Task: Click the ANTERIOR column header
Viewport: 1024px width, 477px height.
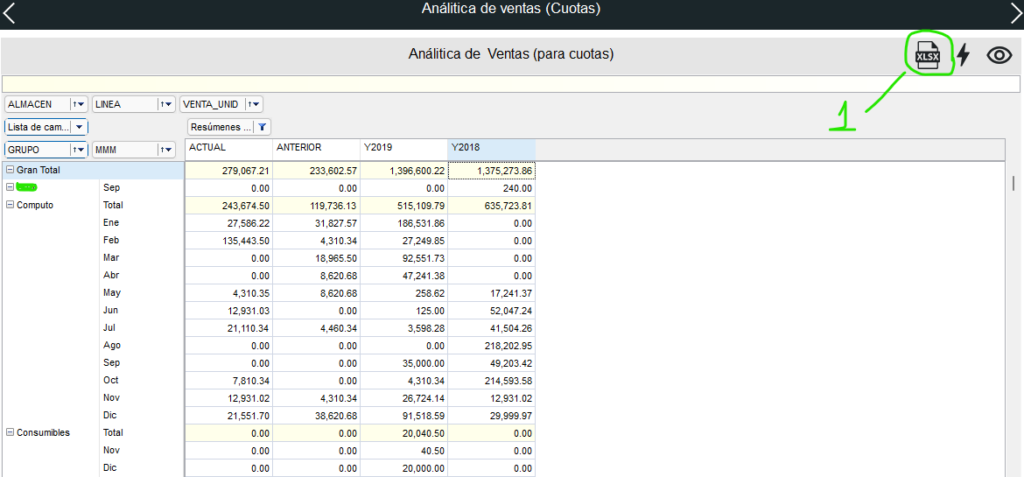Action: click(316, 148)
